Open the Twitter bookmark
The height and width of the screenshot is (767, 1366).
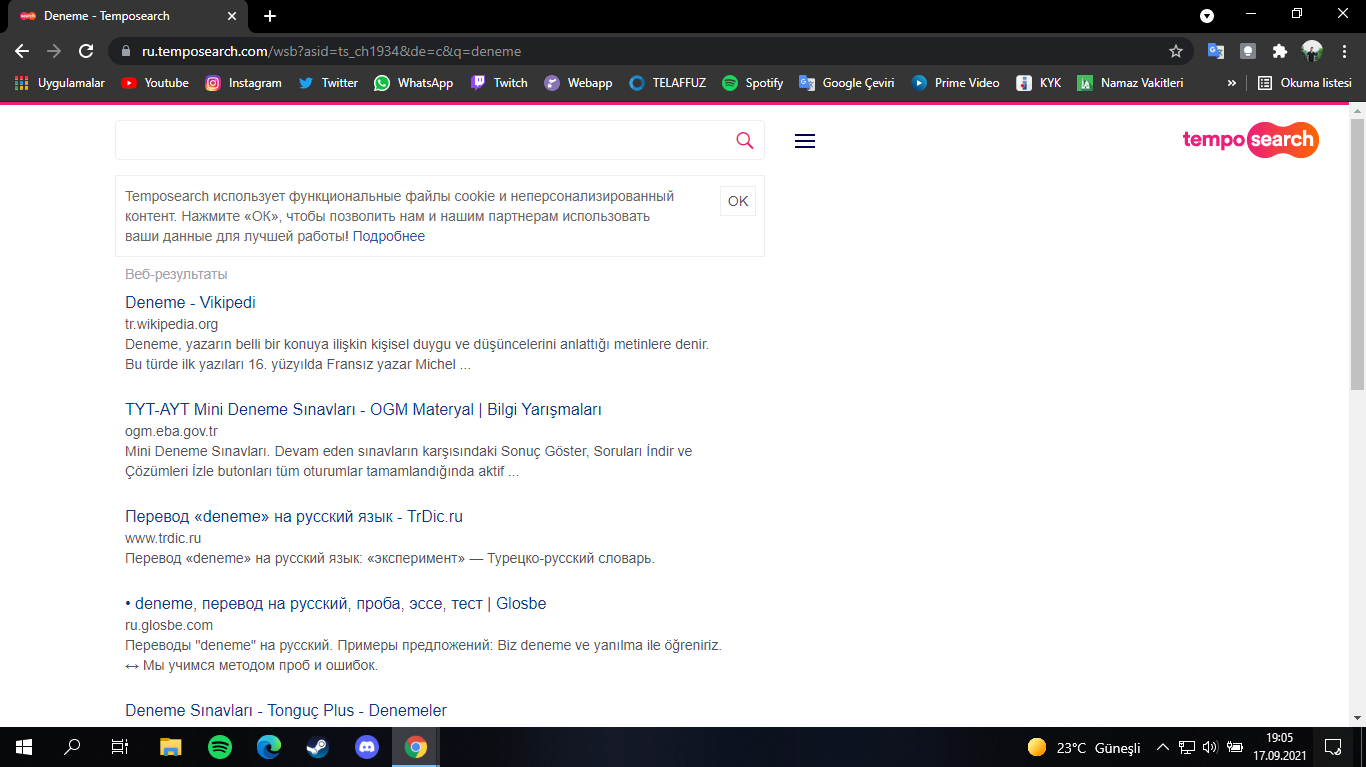(328, 83)
